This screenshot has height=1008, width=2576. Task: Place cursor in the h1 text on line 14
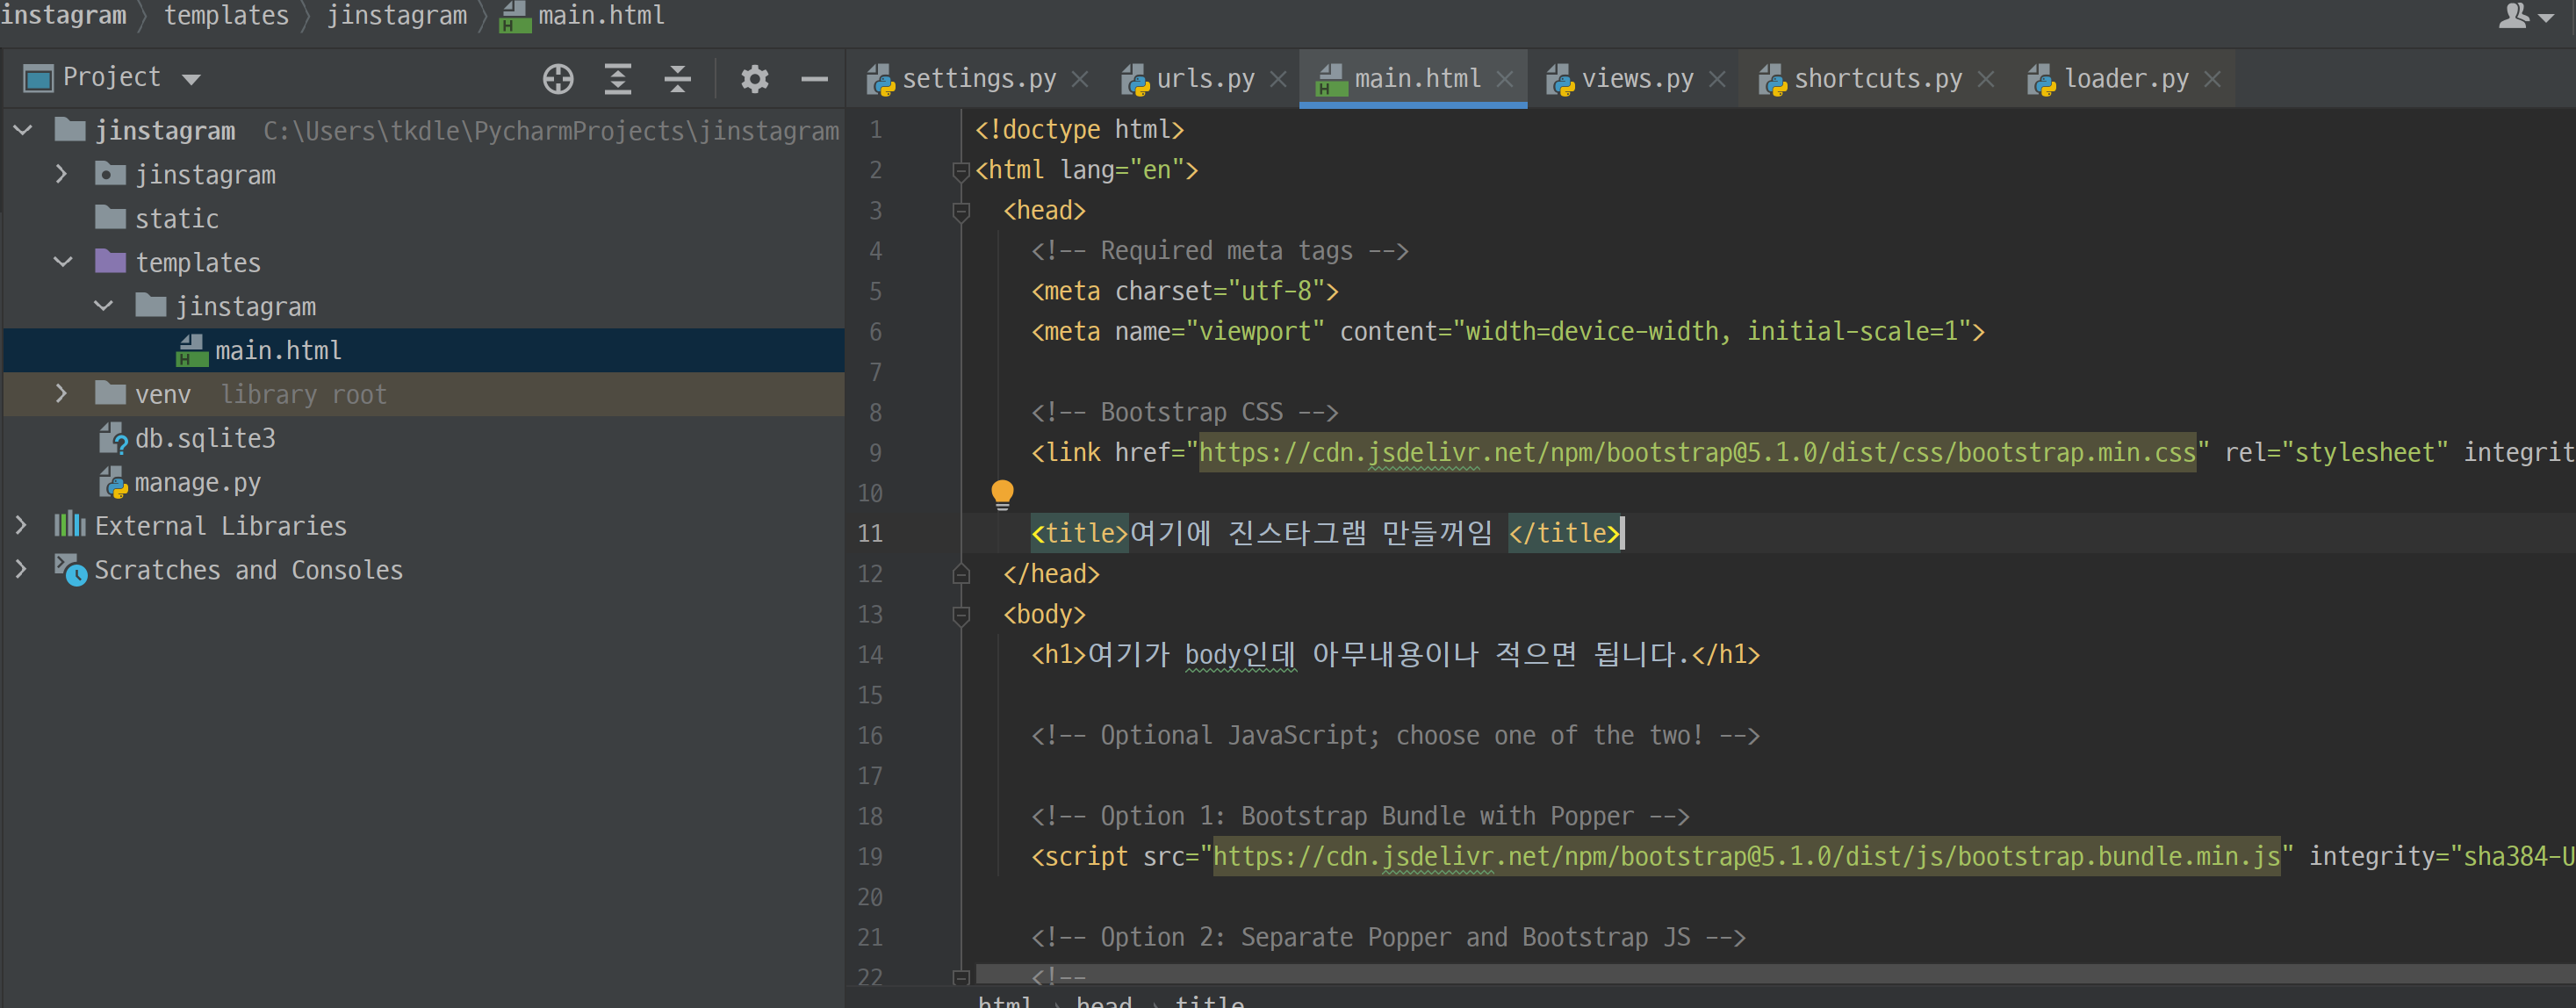click(x=1388, y=655)
